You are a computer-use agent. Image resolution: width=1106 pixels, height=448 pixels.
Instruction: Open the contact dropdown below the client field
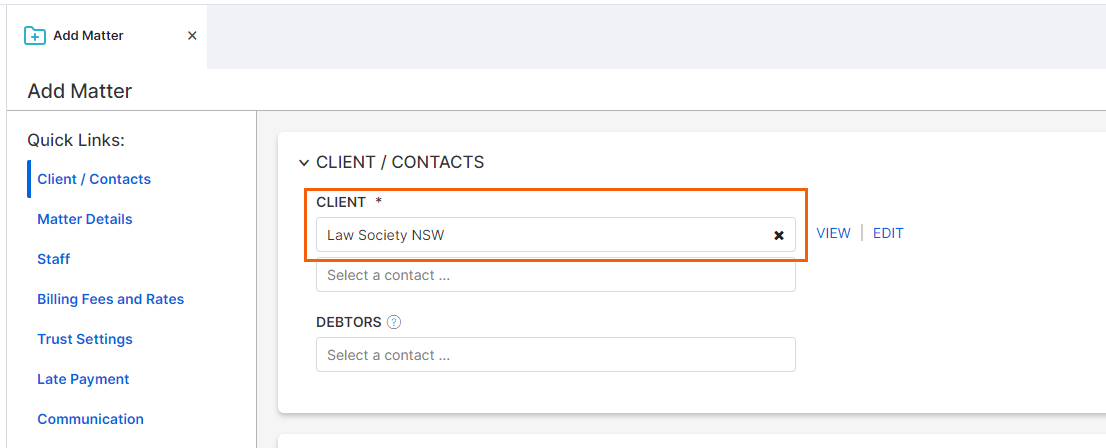pos(556,275)
